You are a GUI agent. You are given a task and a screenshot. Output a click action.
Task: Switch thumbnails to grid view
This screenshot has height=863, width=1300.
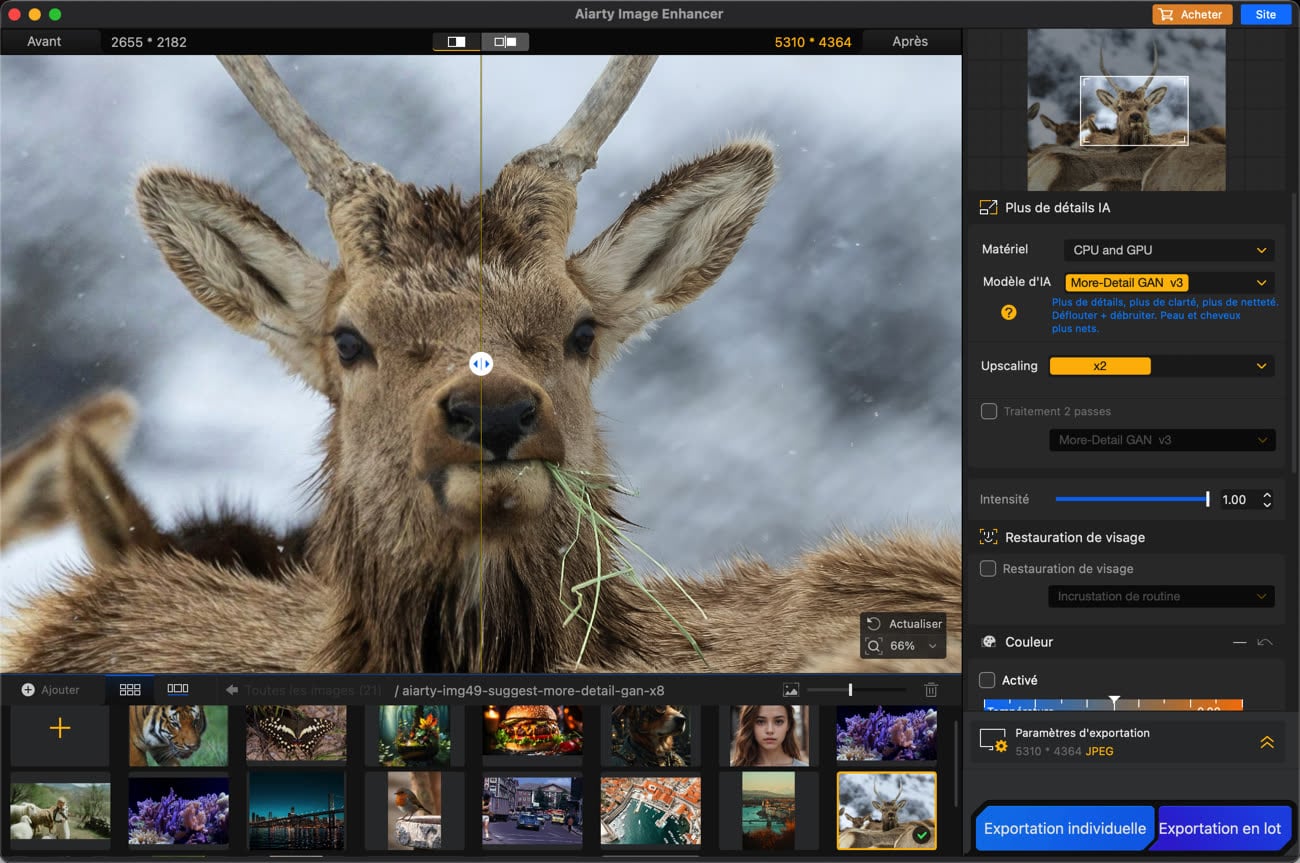pyautogui.click(x=130, y=689)
